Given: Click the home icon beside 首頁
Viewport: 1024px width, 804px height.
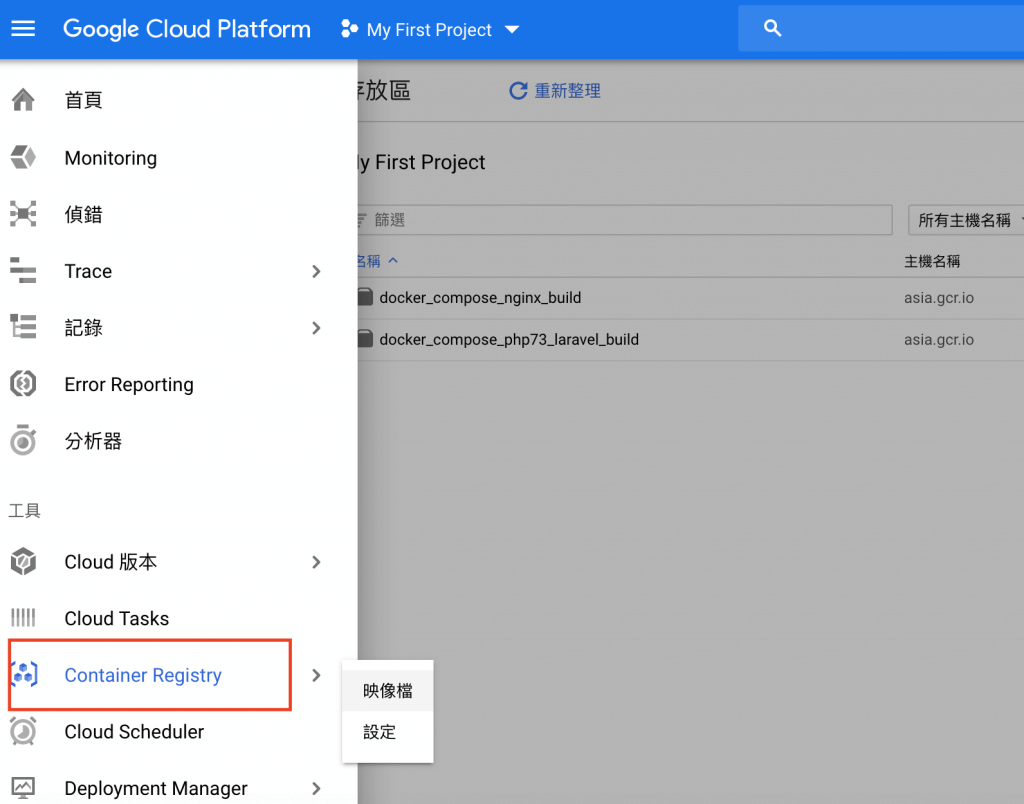Looking at the screenshot, I should [x=24, y=100].
